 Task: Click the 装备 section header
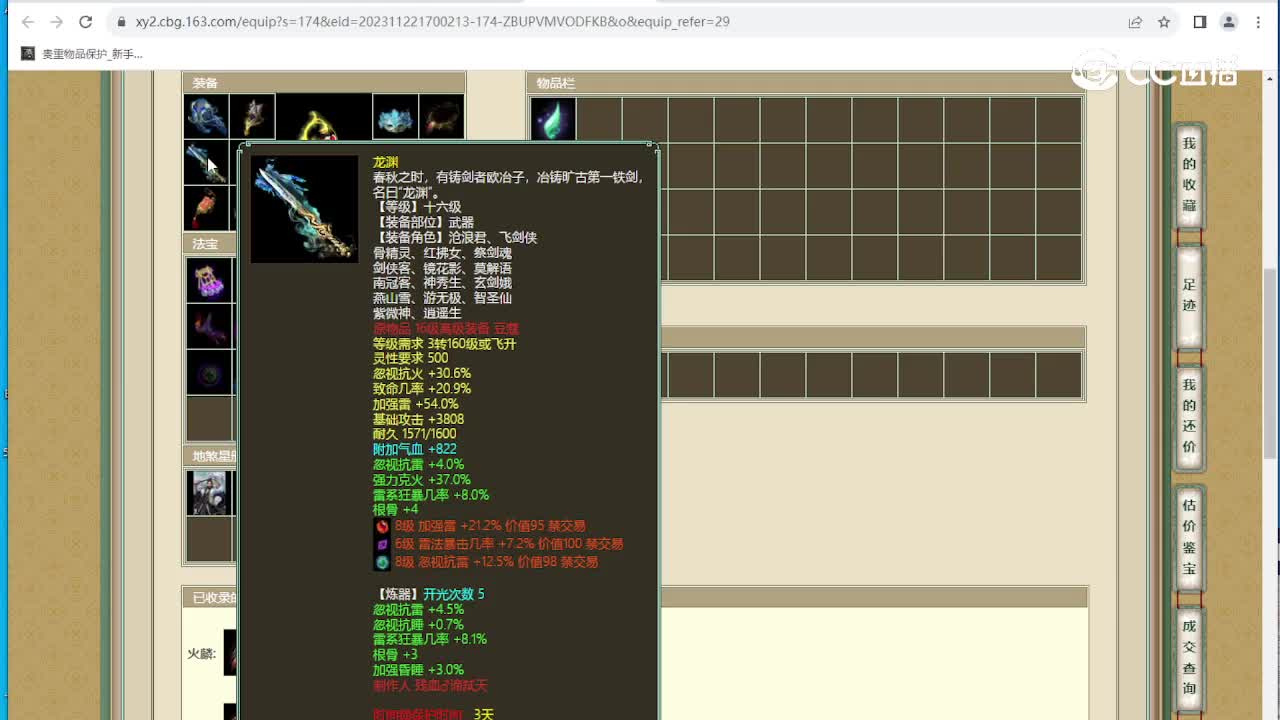(324, 83)
